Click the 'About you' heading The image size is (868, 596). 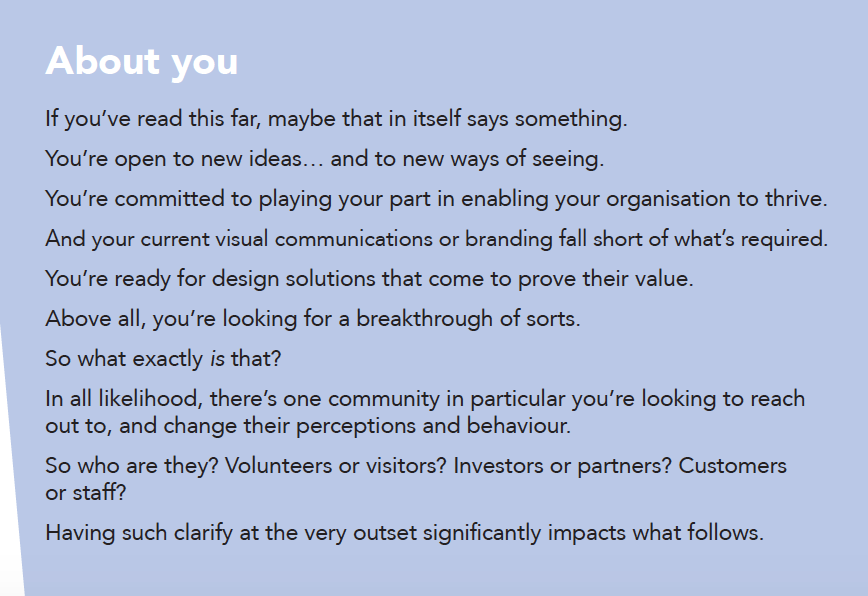coord(142,61)
